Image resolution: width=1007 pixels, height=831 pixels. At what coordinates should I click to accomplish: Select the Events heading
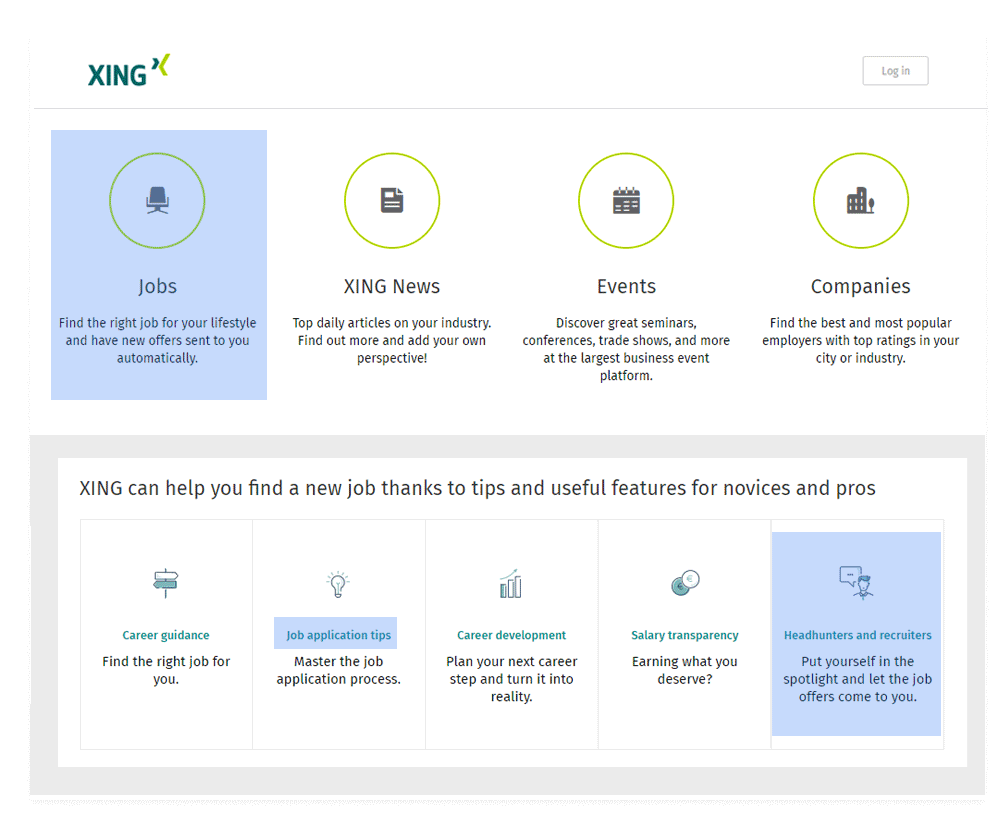coord(626,286)
